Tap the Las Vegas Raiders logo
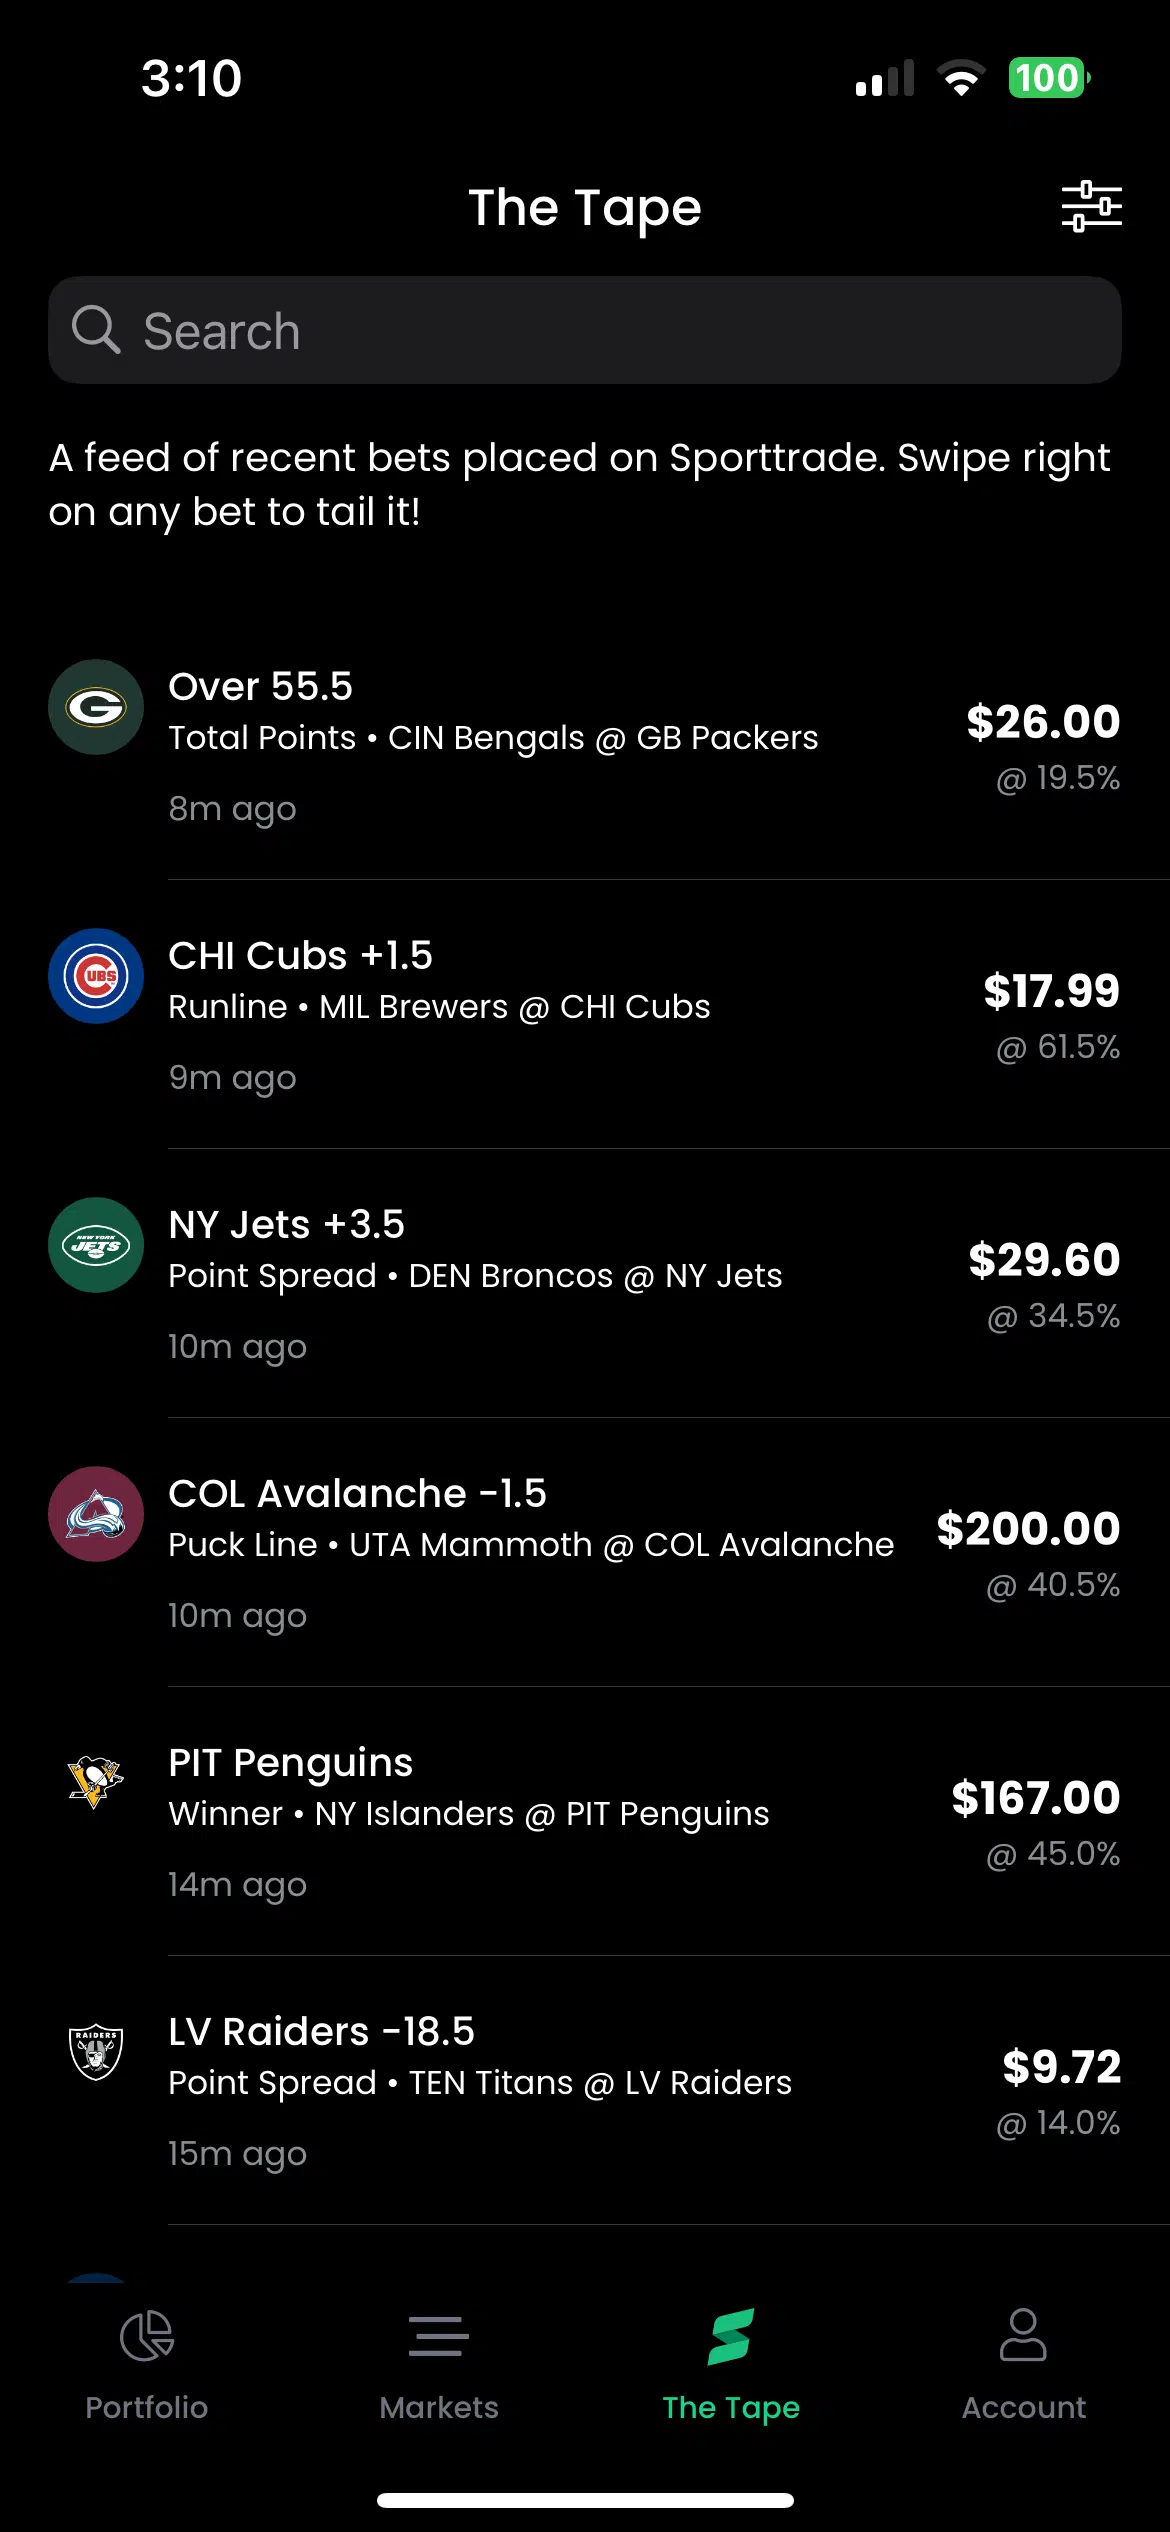Screen dimensions: 1170x2532 [x=96, y=2052]
